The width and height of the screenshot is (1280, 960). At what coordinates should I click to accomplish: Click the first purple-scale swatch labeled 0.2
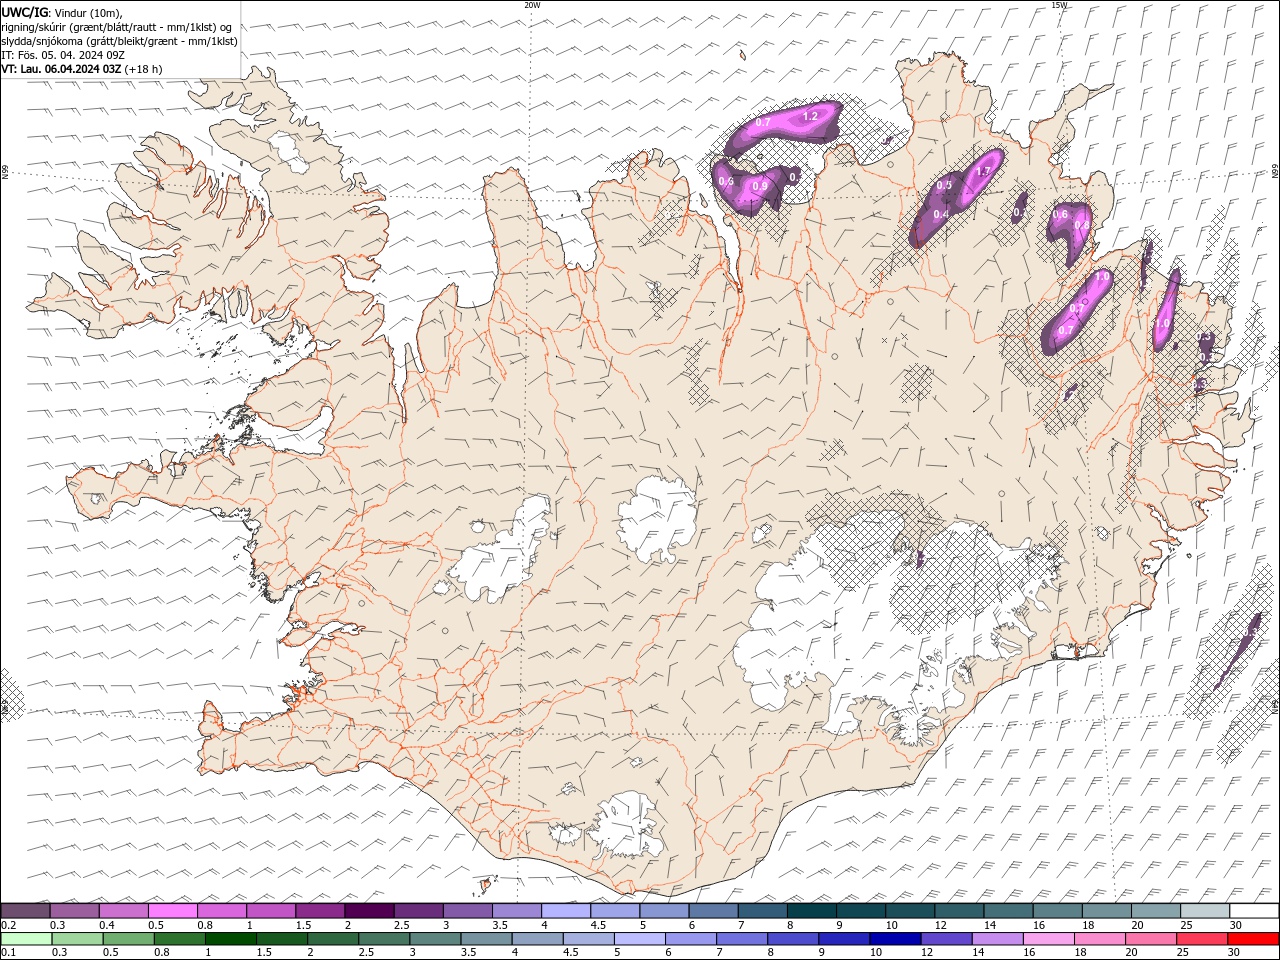click(25, 911)
